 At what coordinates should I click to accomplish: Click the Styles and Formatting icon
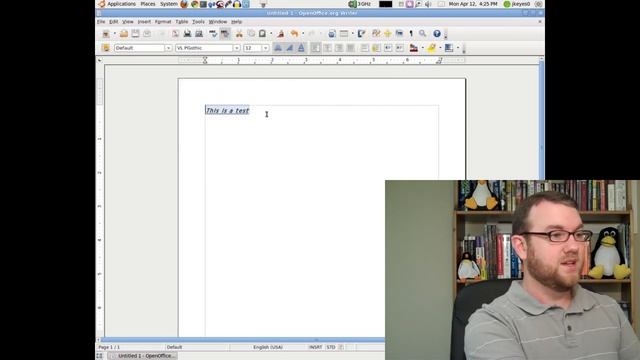pyautogui.click(x=106, y=48)
